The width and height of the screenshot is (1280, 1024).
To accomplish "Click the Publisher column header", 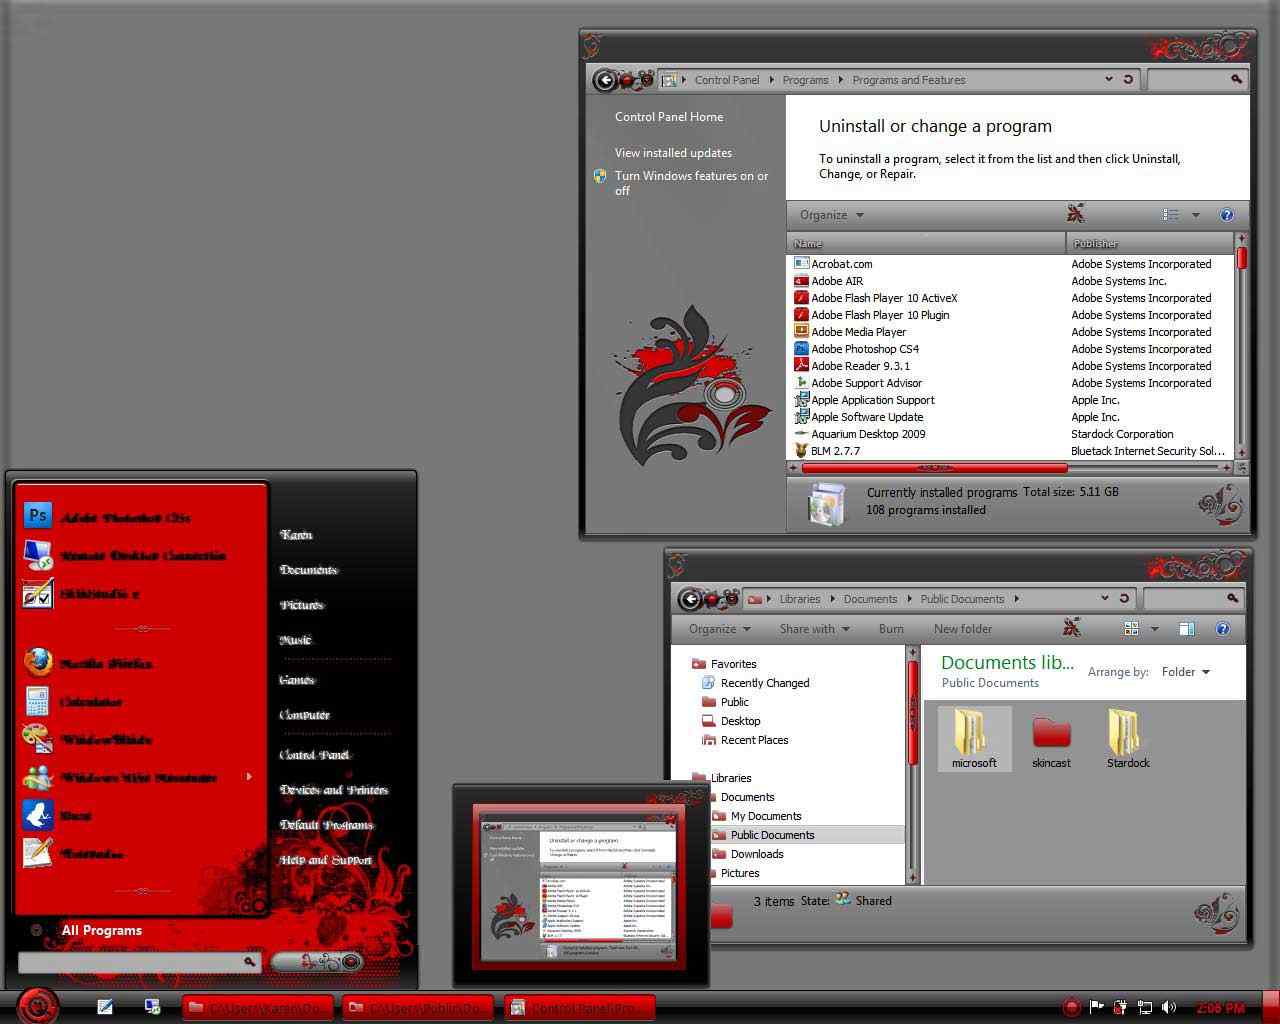I will pos(1150,243).
